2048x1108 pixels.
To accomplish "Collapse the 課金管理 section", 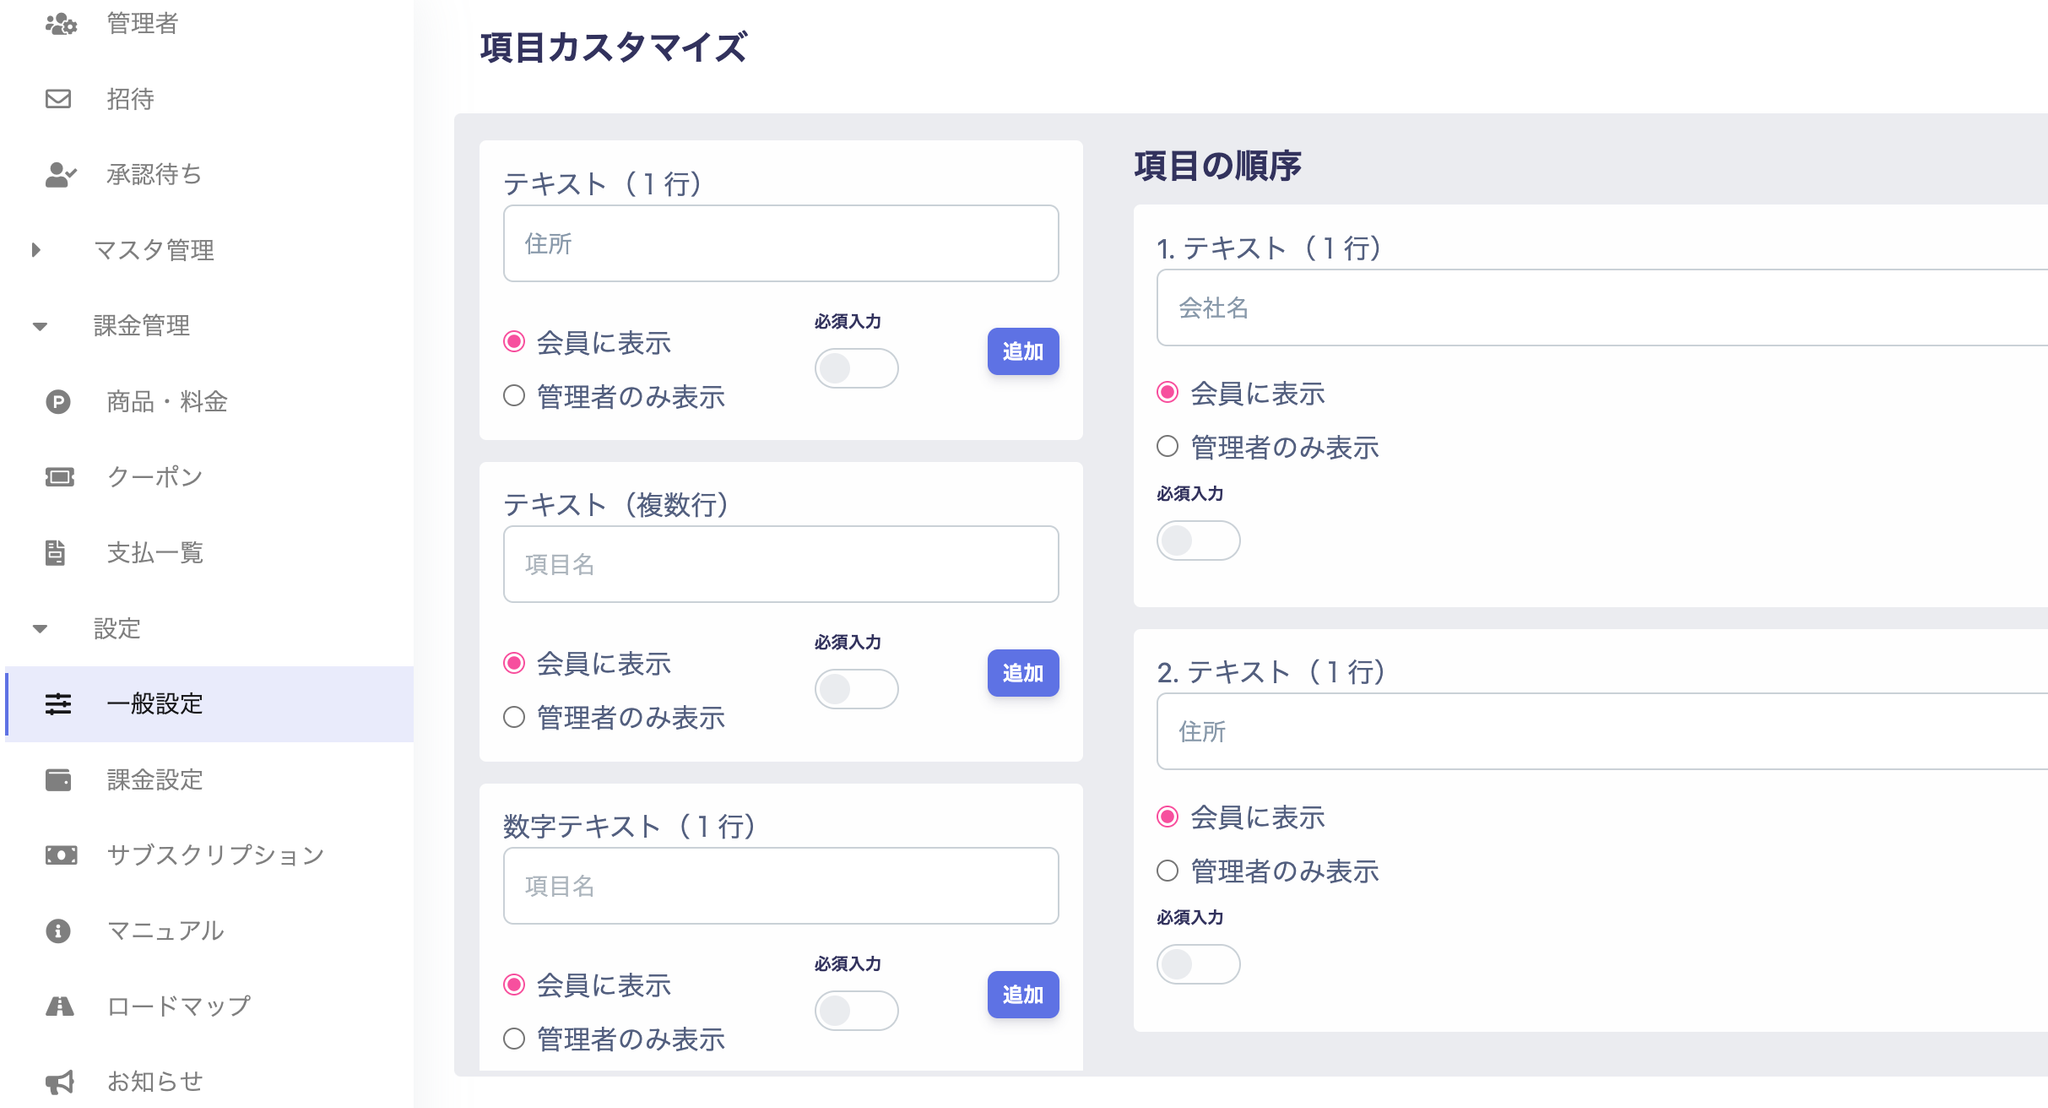I will (40, 326).
